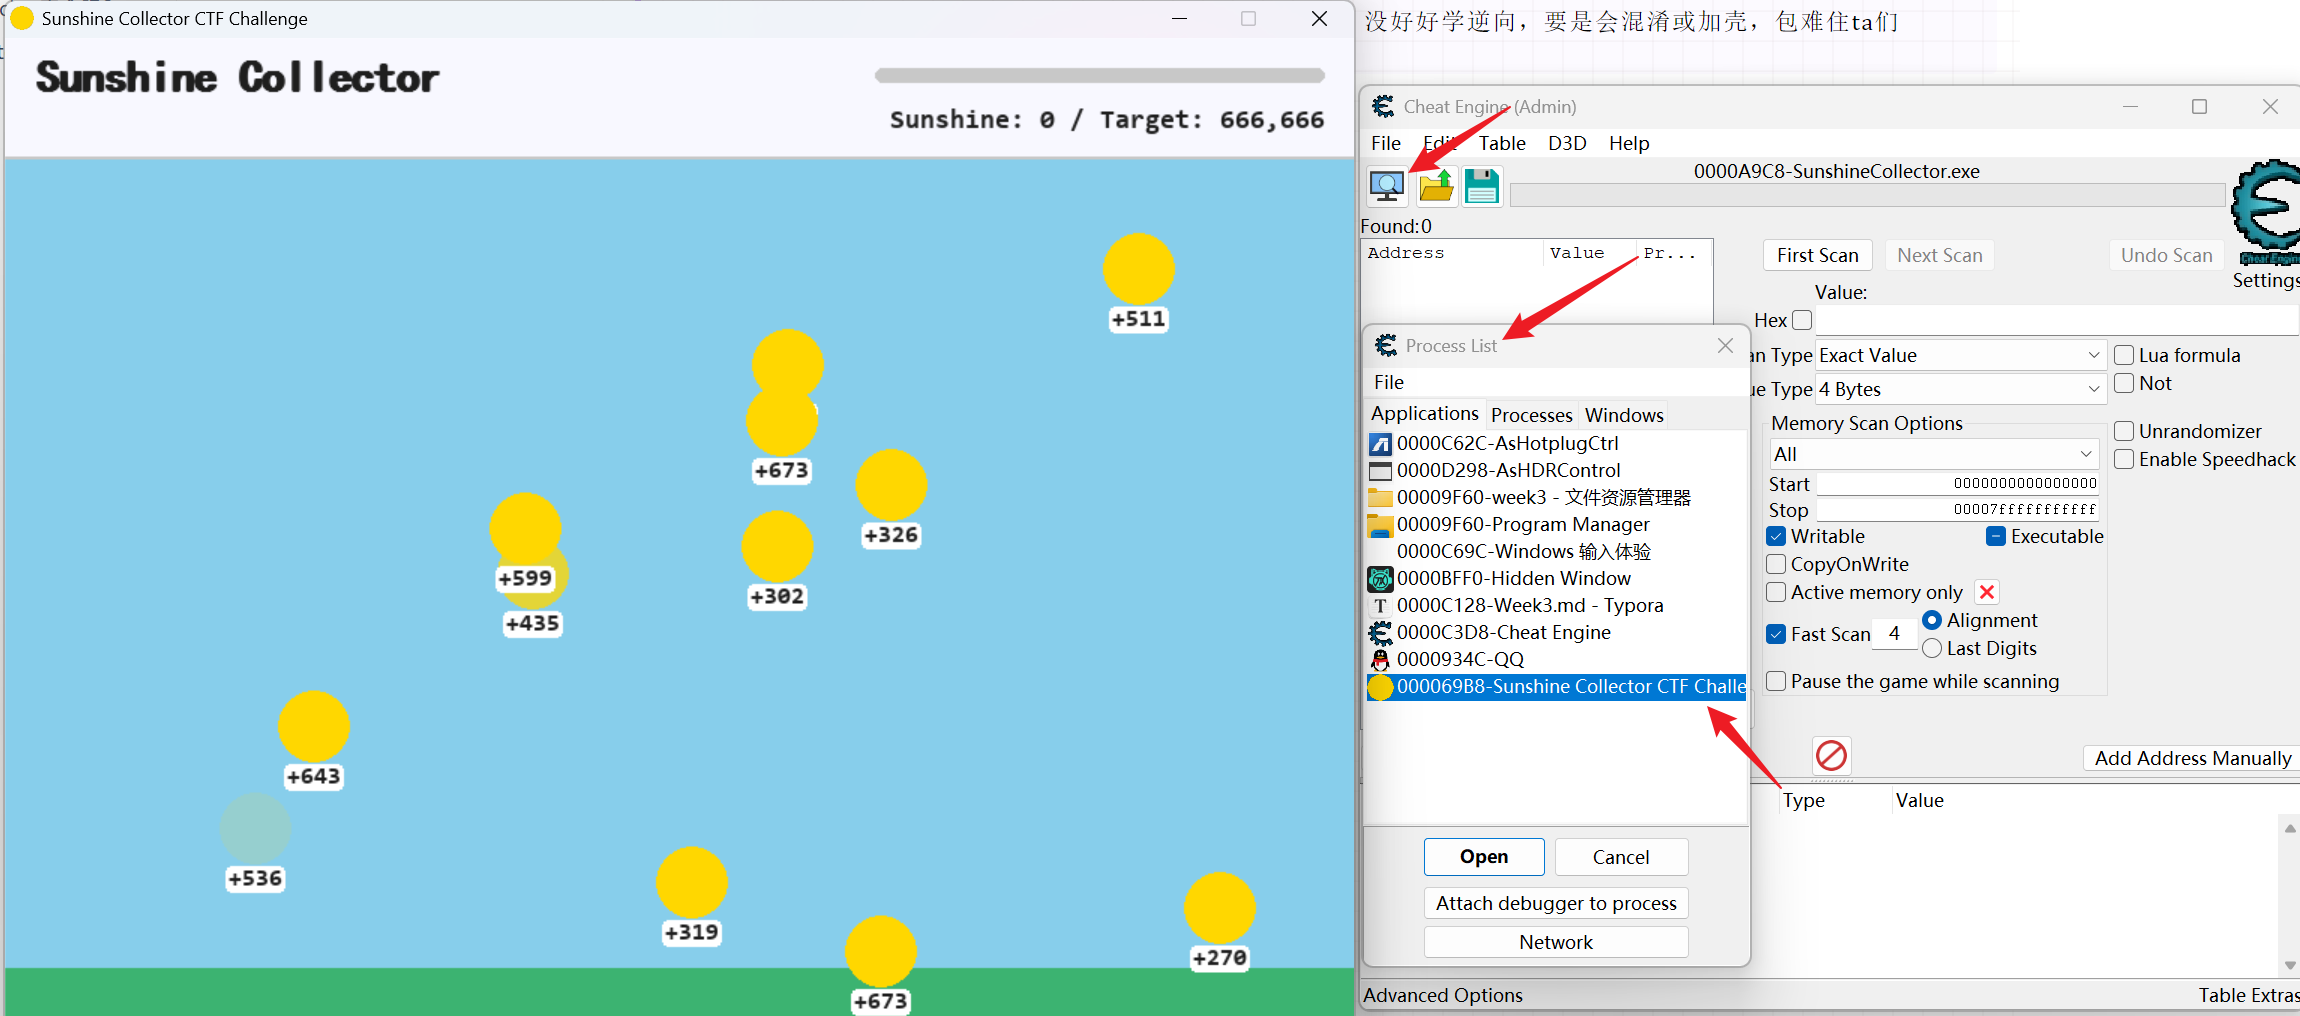Image resolution: width=2300 pixels, height=1016 pixels.
Task: Select the Last Digits radio button
Action: tap(1932, 648)
